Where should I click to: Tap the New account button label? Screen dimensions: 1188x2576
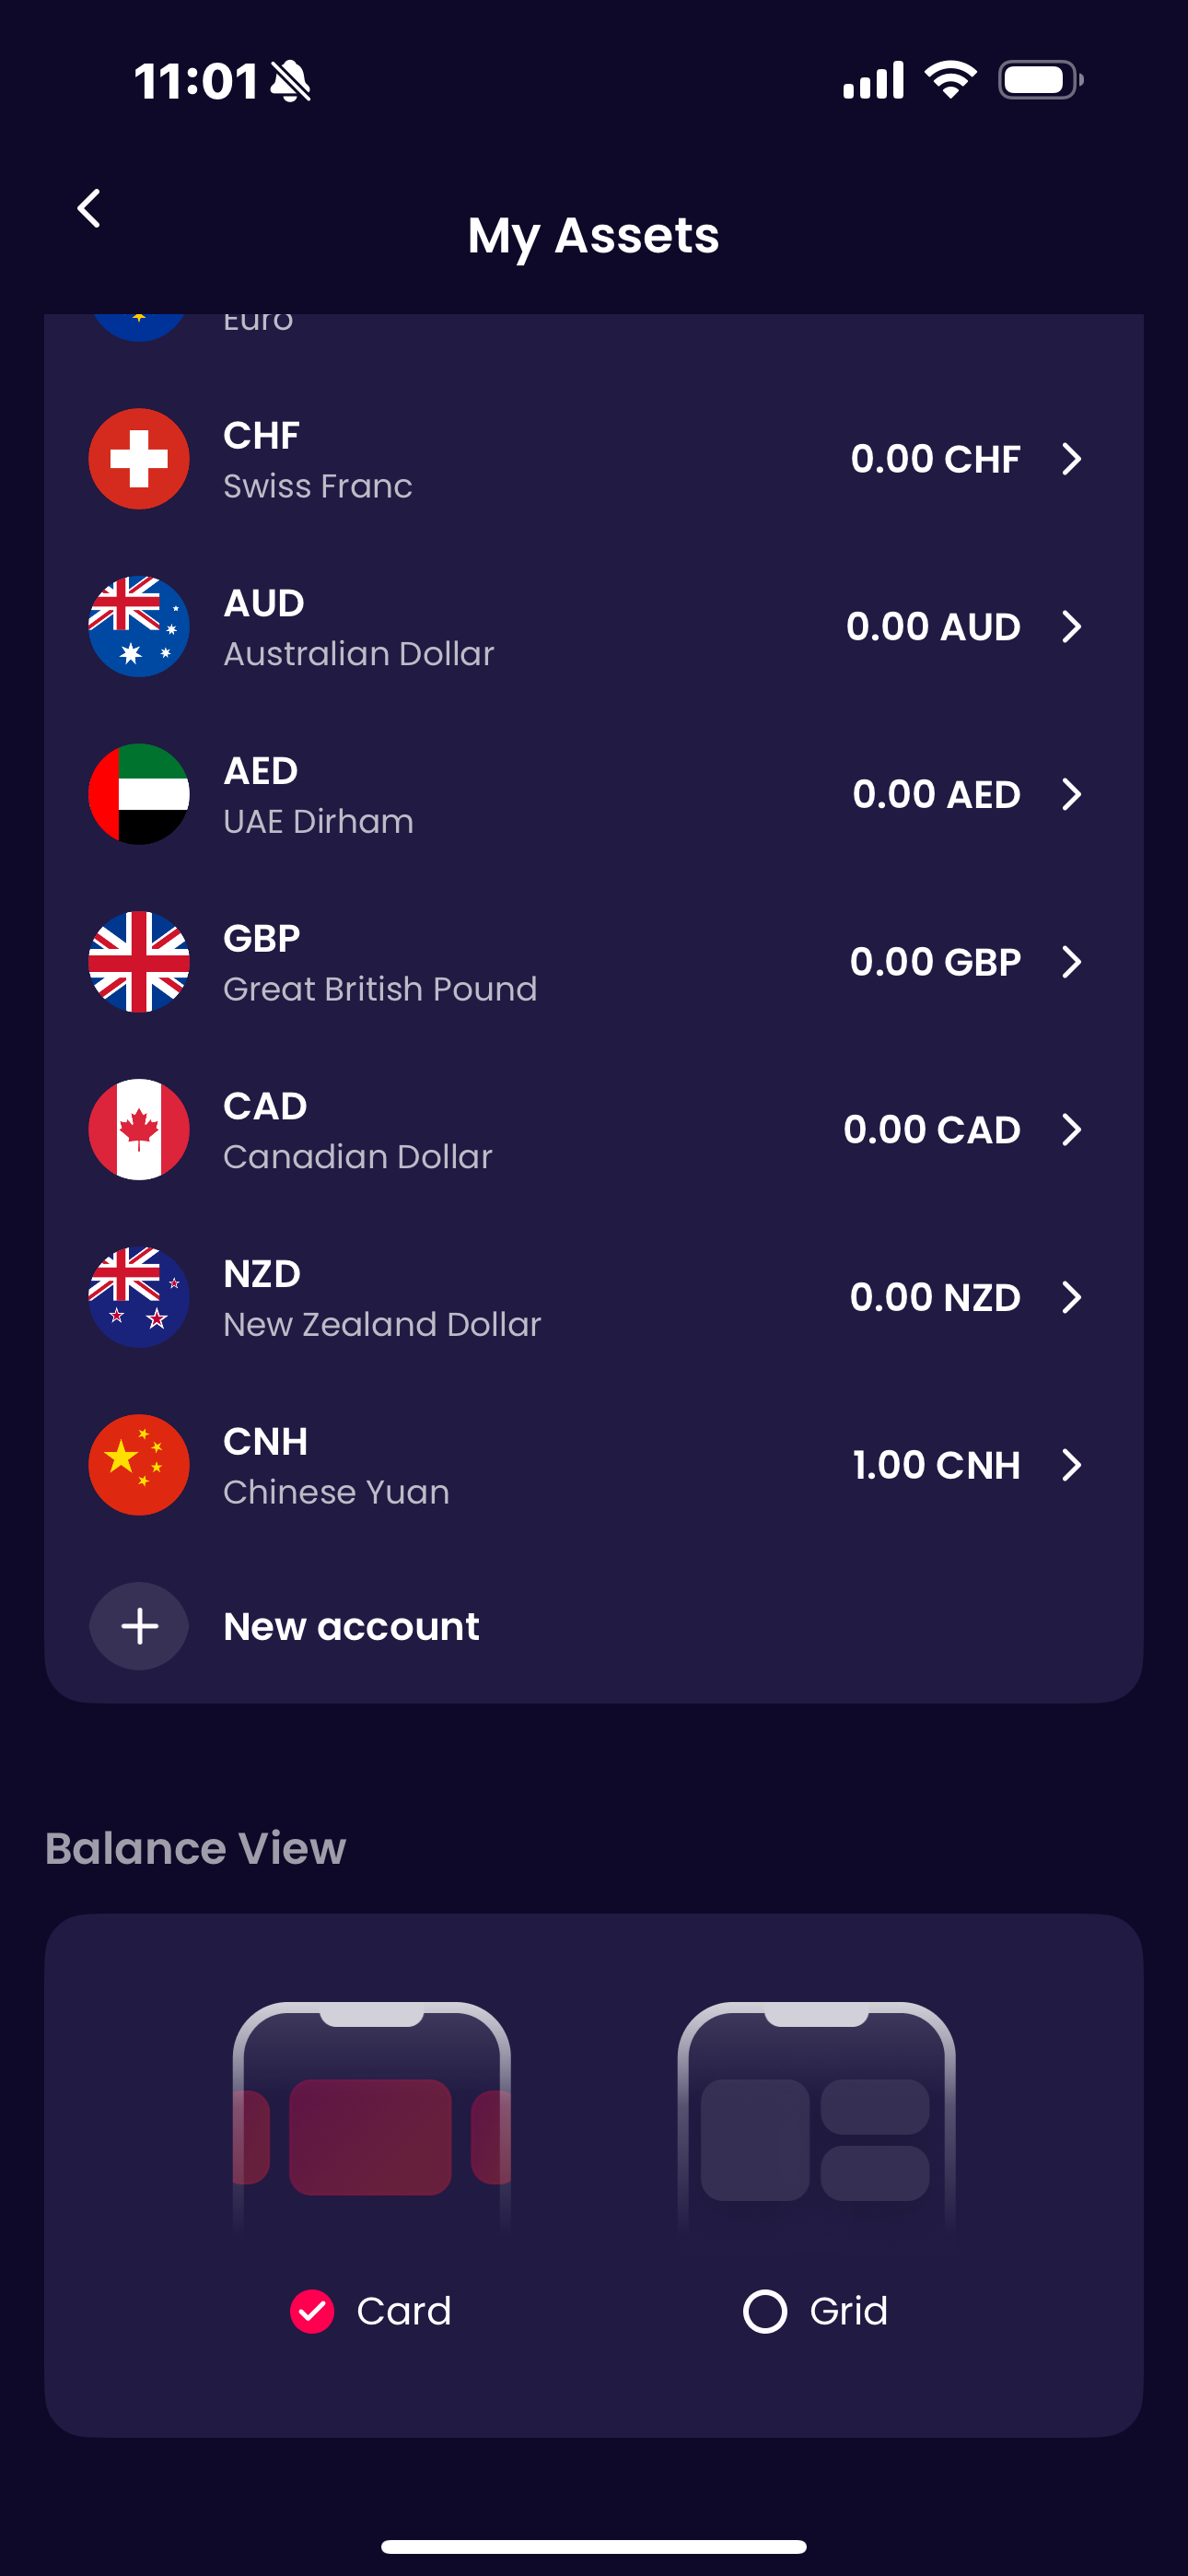pos(351,1626)
